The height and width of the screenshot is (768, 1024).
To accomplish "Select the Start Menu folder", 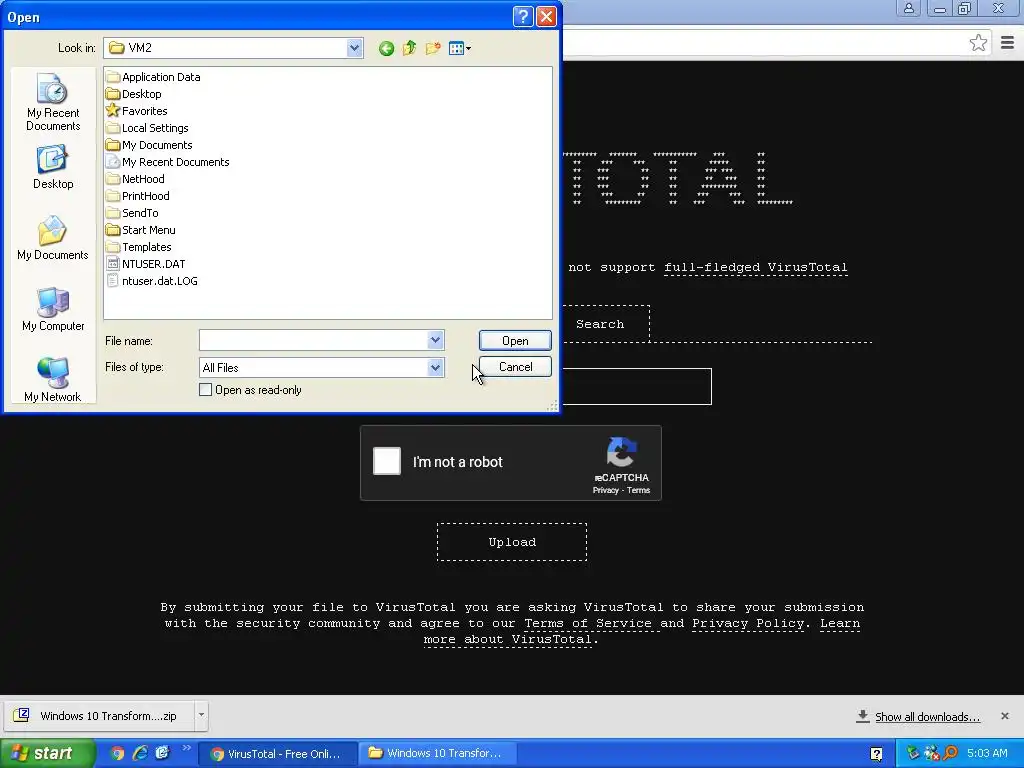I will pyautogui.click(x=141, y=230).
